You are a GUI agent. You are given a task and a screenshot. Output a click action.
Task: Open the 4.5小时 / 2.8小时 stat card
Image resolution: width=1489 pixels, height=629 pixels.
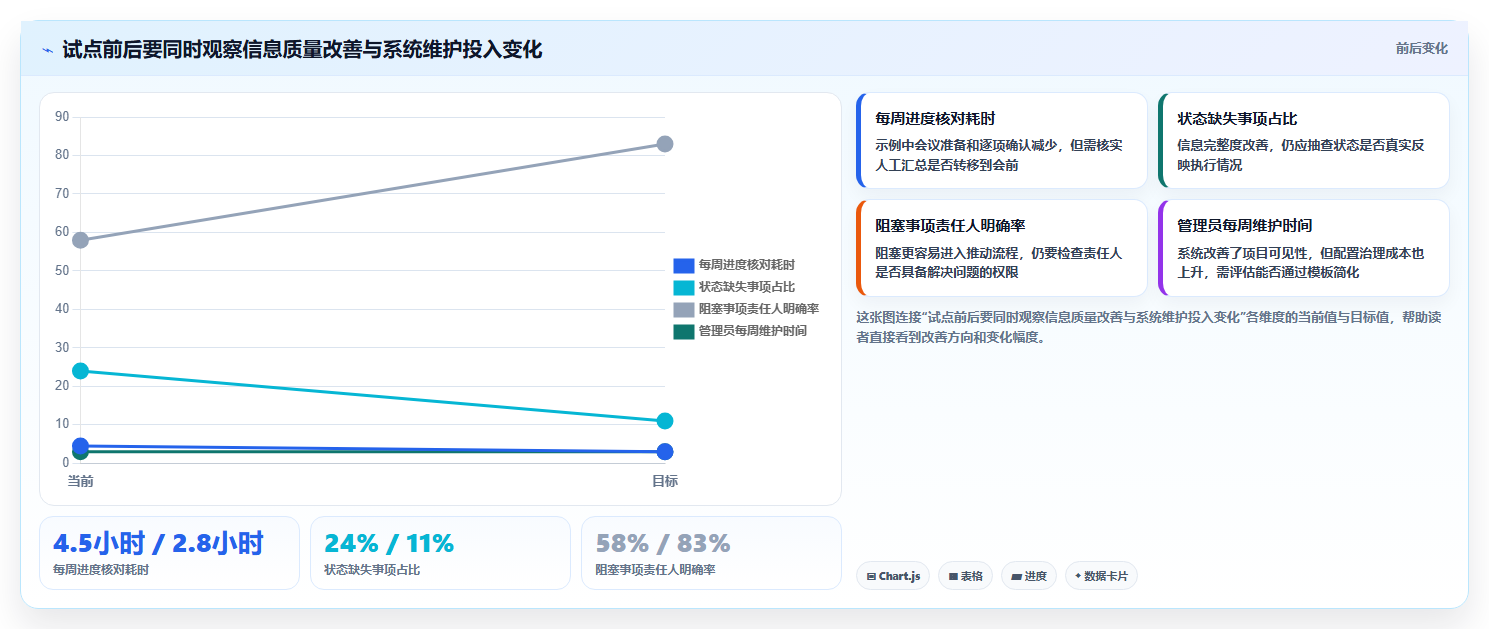click(x=169, y=553)
